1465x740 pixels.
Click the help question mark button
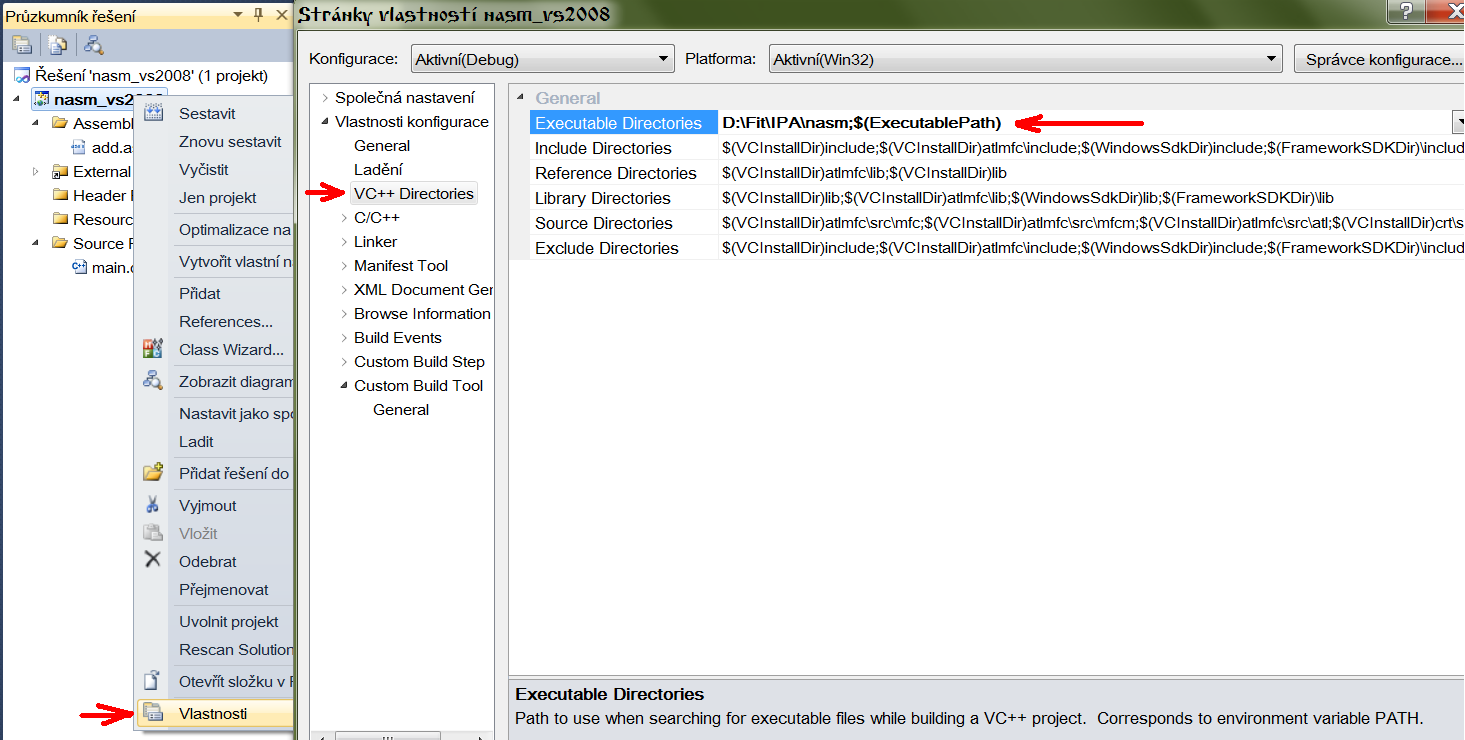[x=1407, y=11]
